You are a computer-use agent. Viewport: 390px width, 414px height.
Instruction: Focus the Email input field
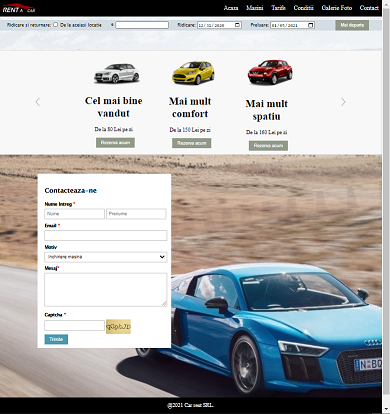click(106, 235)
